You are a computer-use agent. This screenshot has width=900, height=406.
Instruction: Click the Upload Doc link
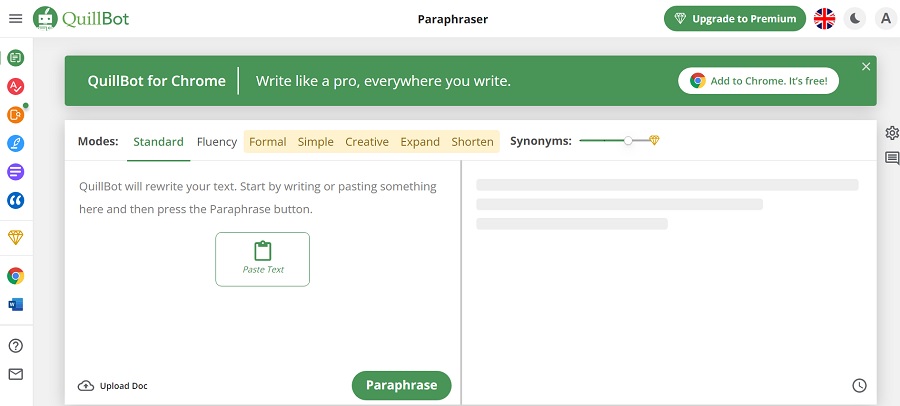[123, 386]
